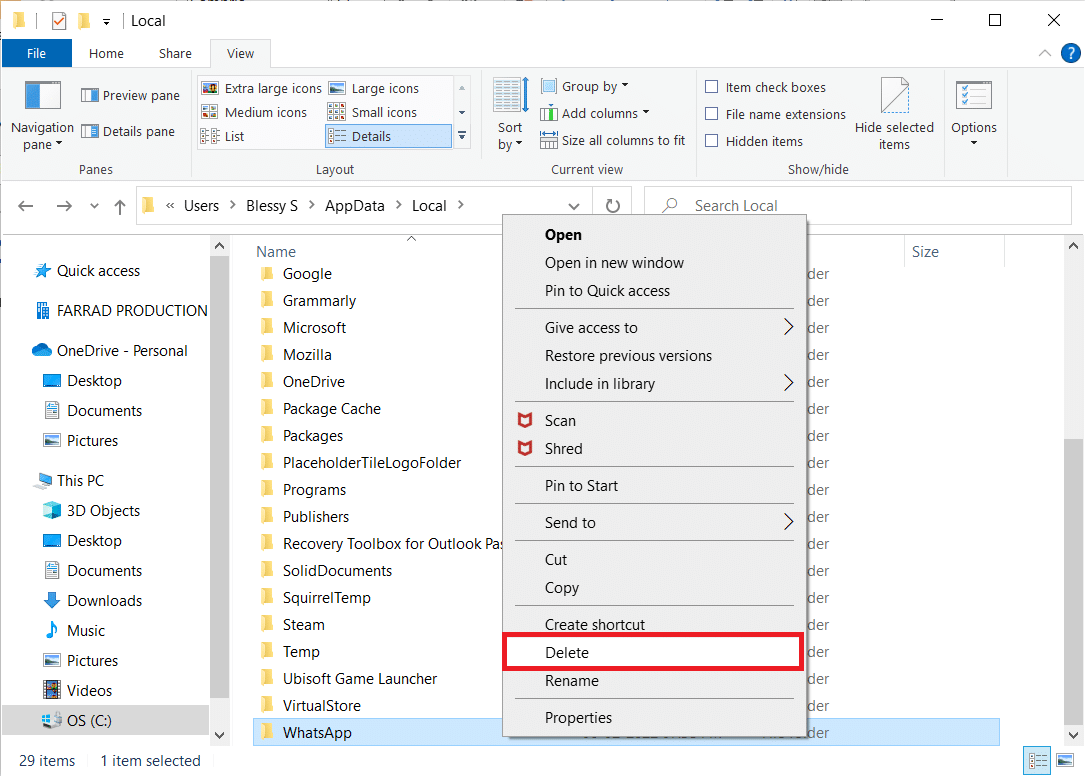Open Properties from the context menu
This screenshot has height=776, width=1085.
[x=654, y=718]
